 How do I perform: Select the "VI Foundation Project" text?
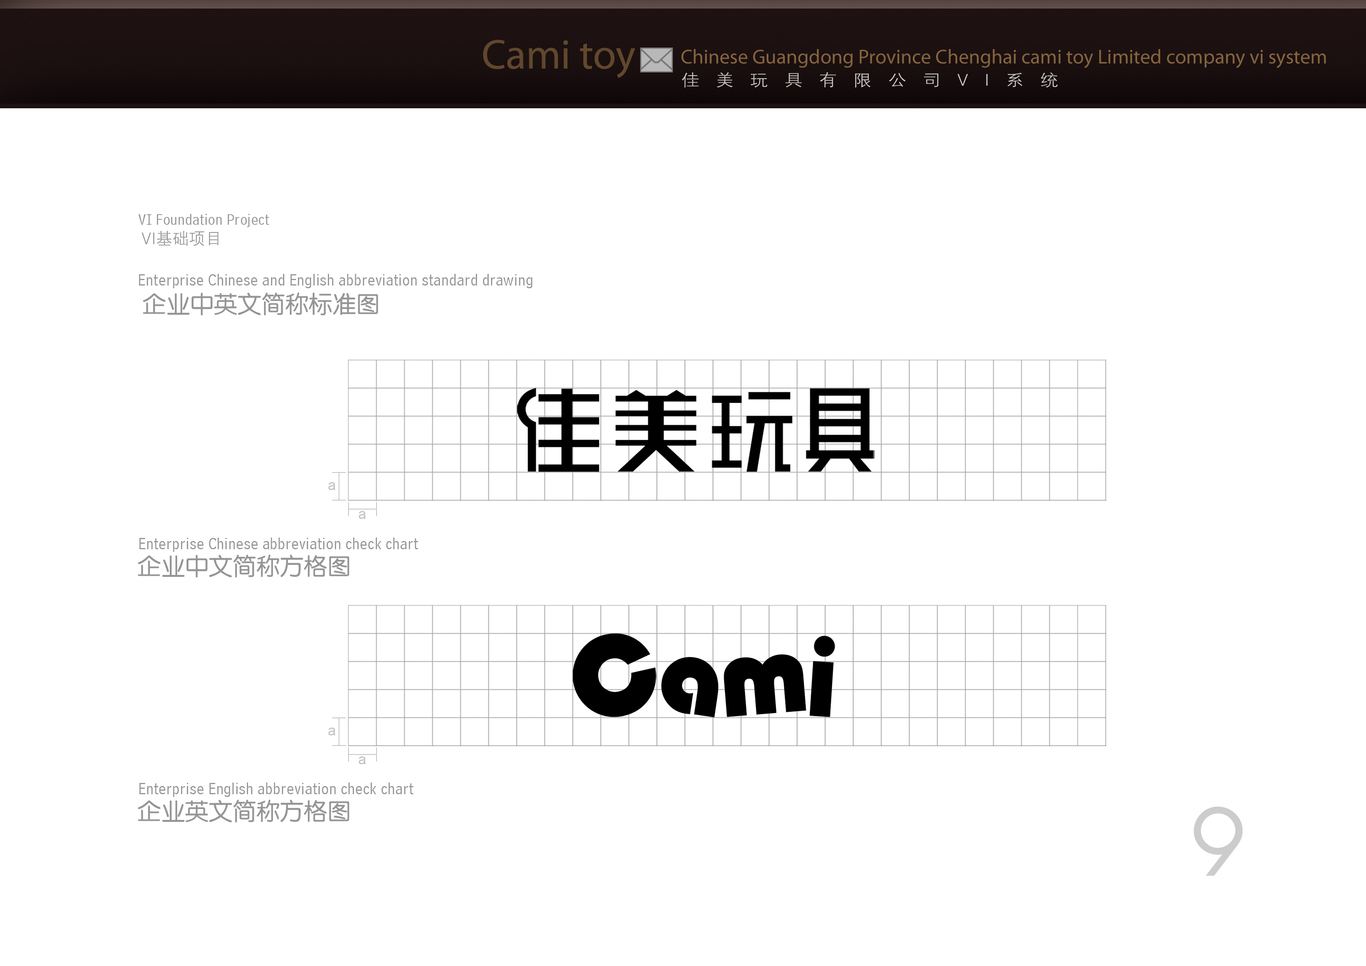pos(203,220)
